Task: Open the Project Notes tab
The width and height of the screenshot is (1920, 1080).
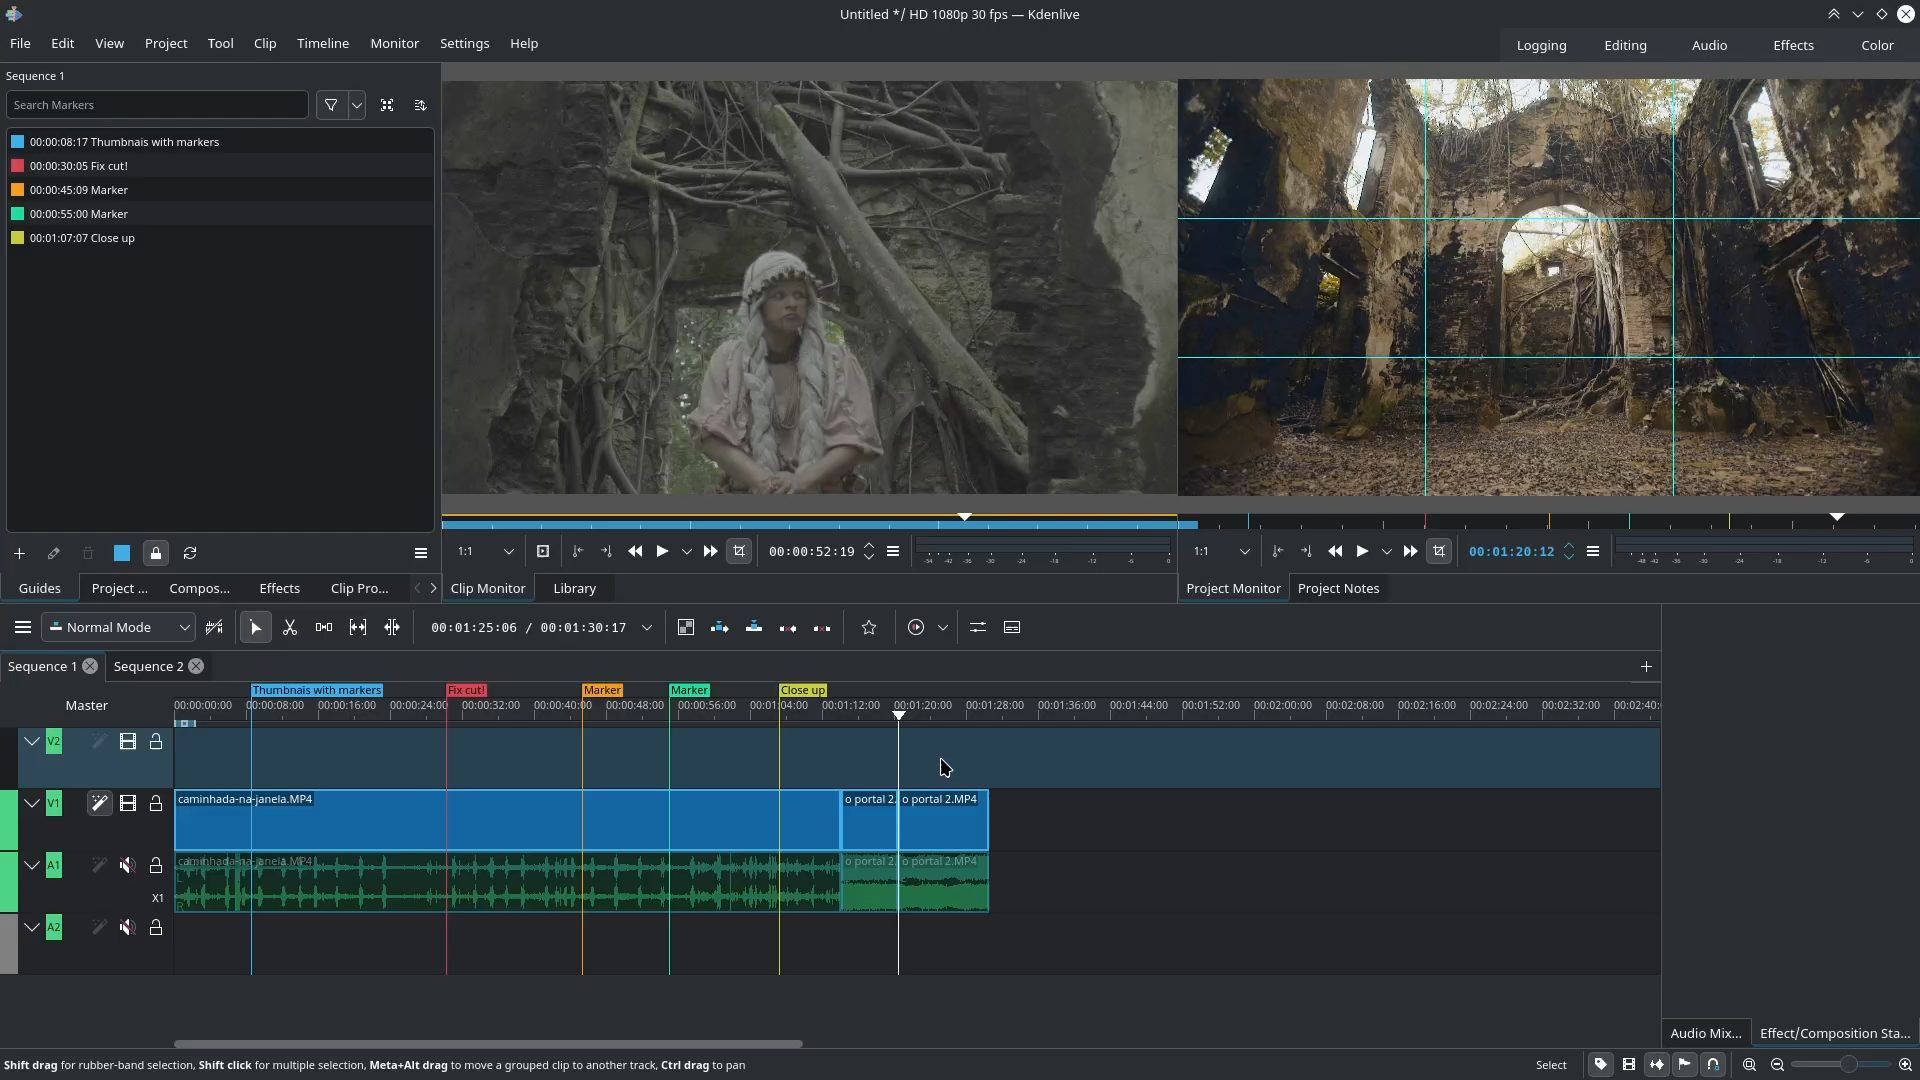Action: [x=1338, y=589]
